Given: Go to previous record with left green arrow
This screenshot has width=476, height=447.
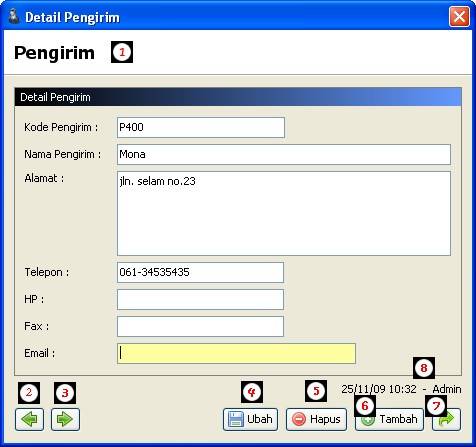Looking at the screenshot, I should (x=29, y=419).
